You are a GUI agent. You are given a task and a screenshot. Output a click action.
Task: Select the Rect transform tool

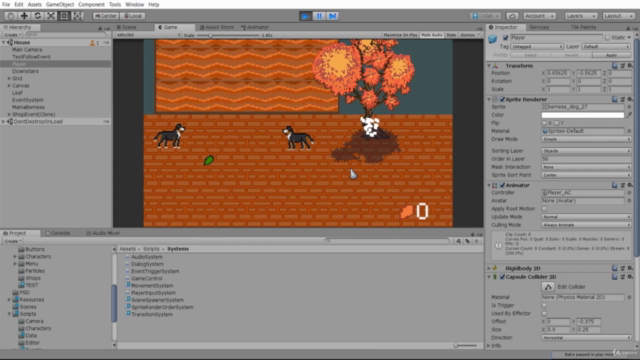64,16
